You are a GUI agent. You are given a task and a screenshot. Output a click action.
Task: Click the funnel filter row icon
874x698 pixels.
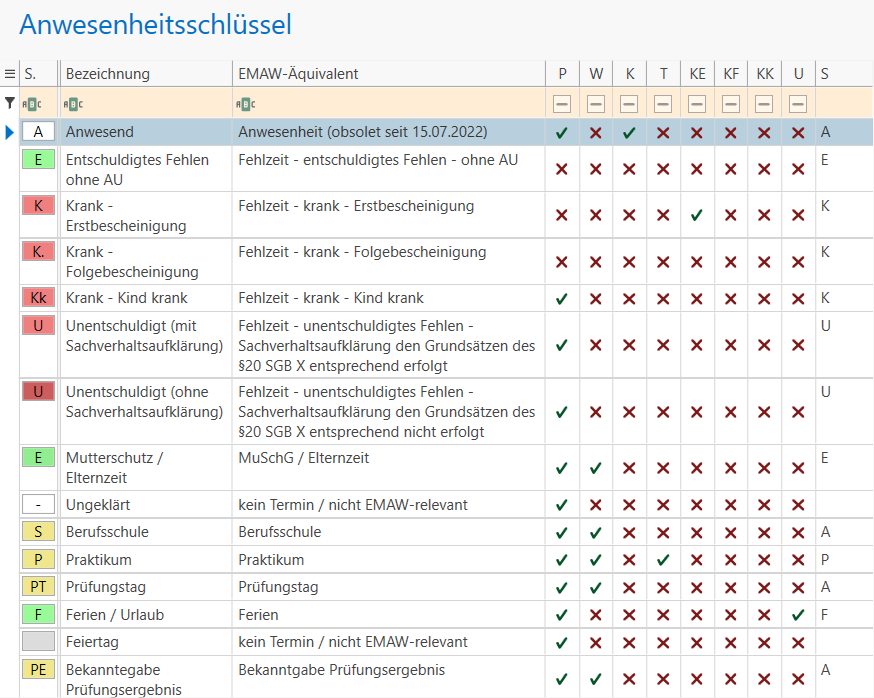(x=10, y=103)
